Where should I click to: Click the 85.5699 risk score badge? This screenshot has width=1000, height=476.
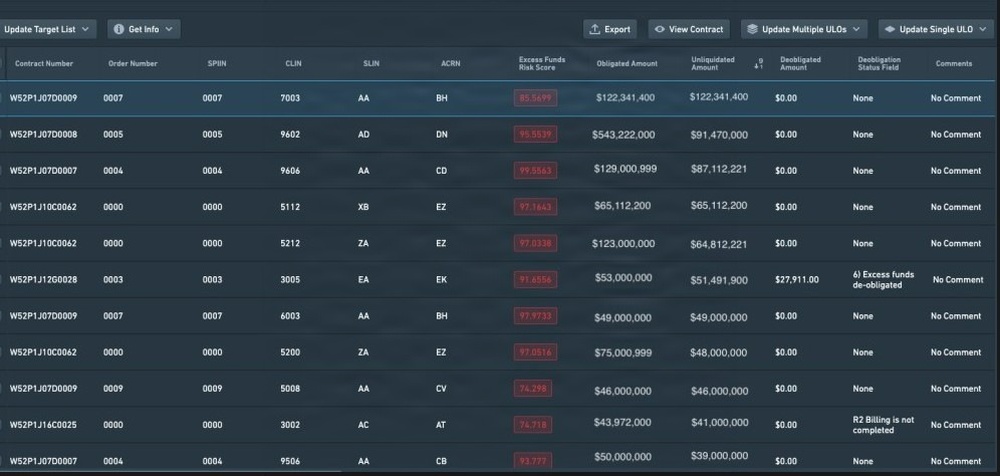536,98
